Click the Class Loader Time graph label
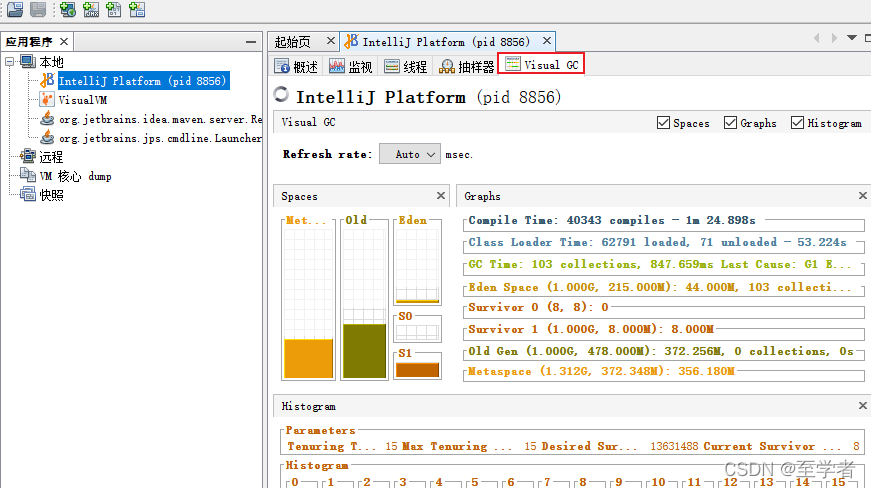This screenshot has width=871, height=488. pyautogui.click(x=657, y=243)
